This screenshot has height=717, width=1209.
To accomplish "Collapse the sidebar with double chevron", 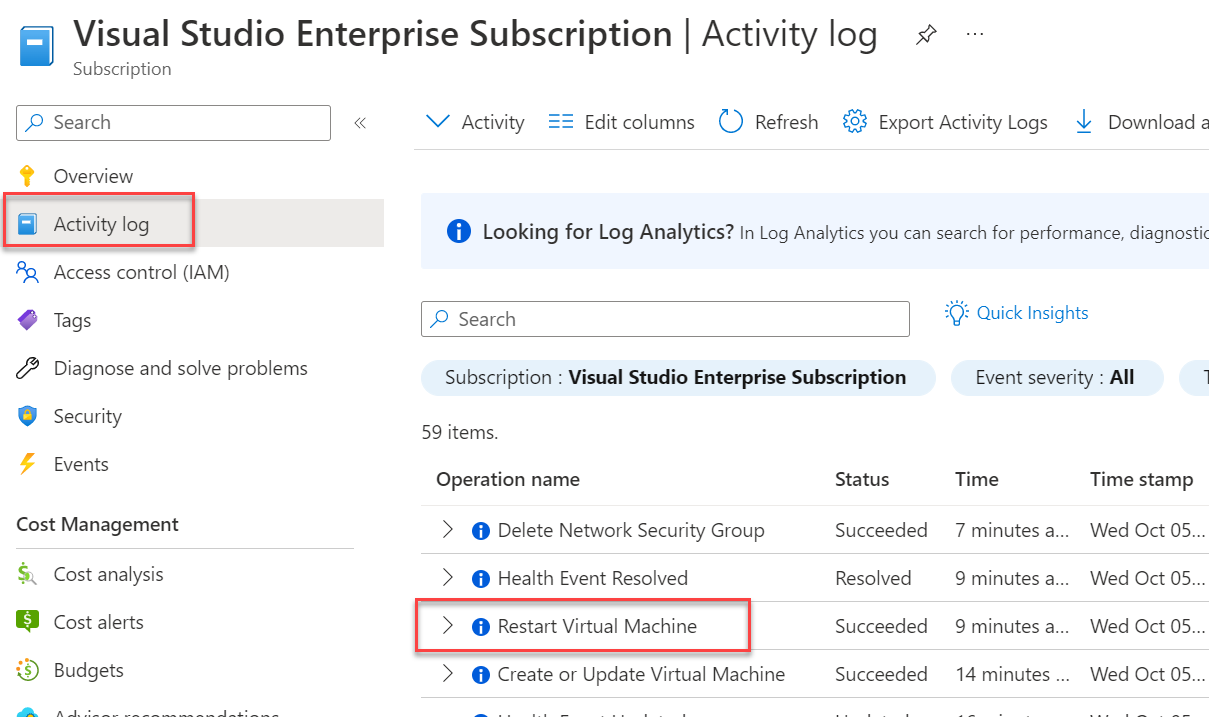I will (x=360, y=123).
